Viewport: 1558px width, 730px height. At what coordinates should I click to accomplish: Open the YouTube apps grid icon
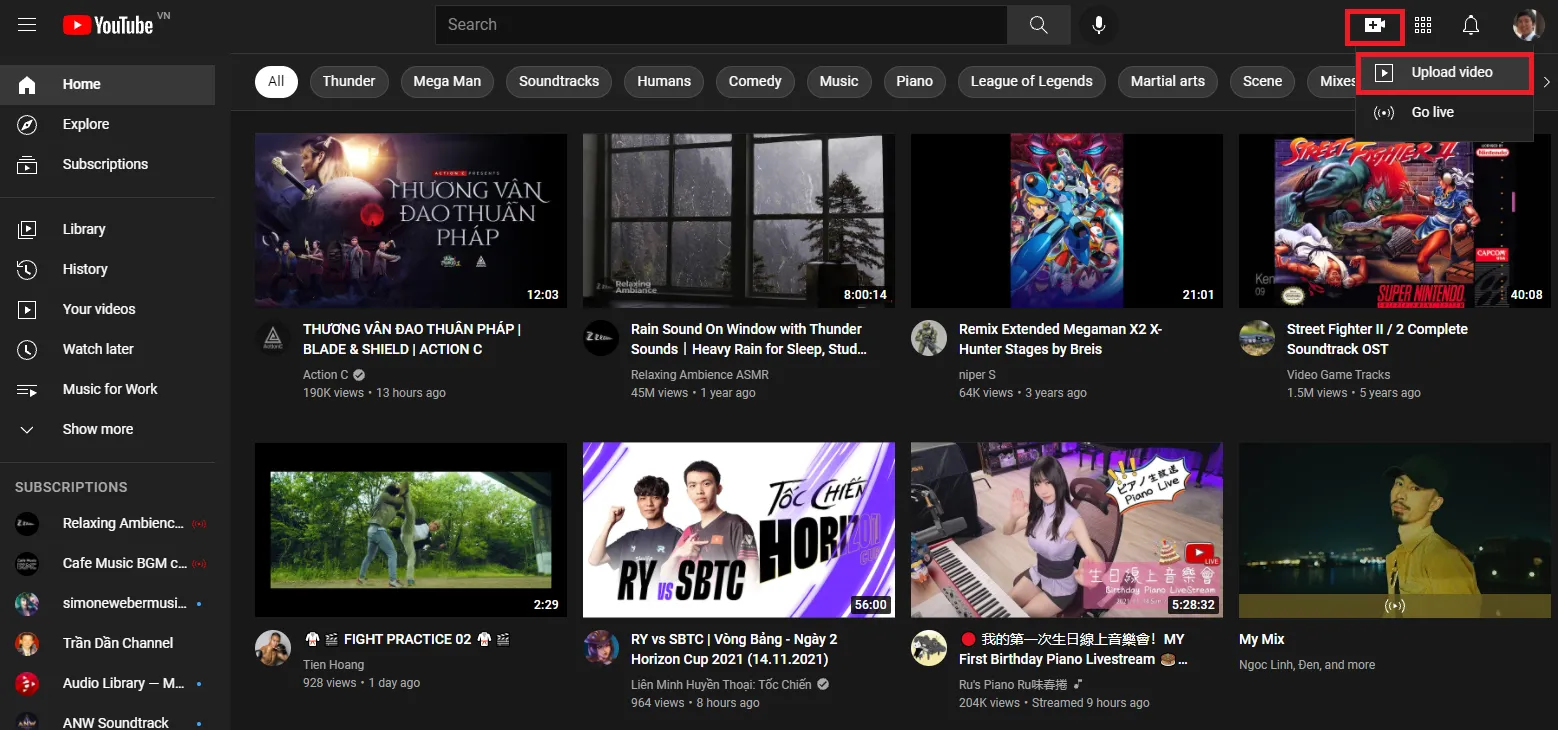[x=1423, y=25]
